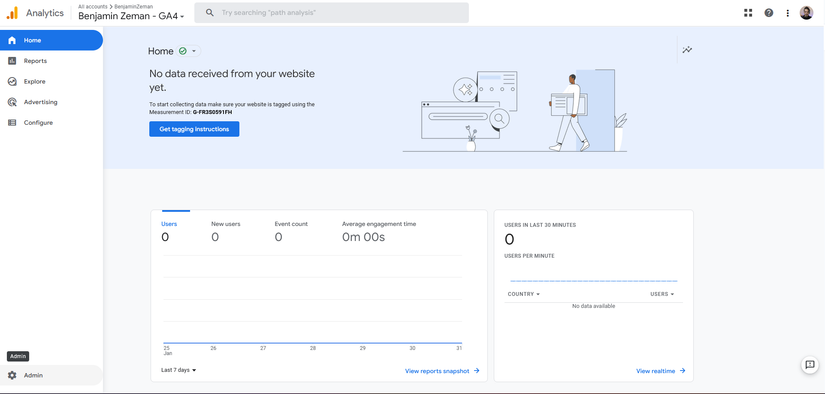This screenshot has height=394, width=825.
Task: Click arrow beside View reports snapshot
Action: [x=477, y=371]
